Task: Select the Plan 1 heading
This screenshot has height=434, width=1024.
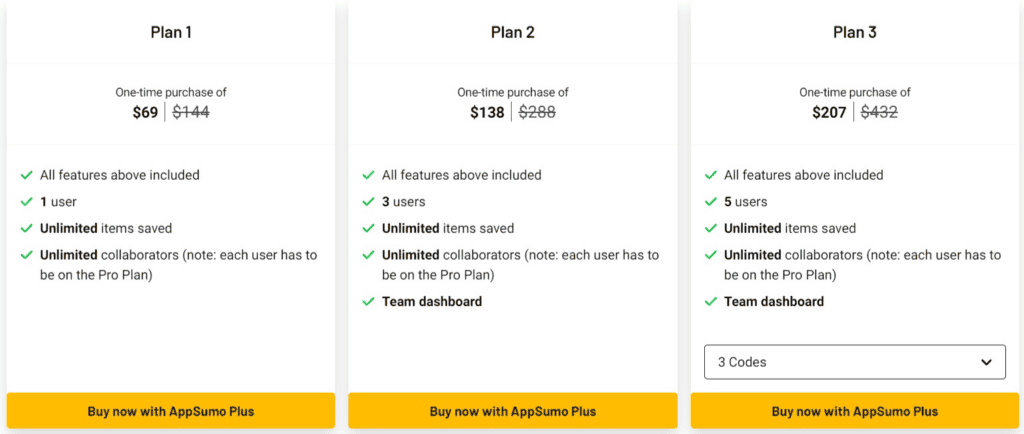Action: click(x=170, y=32)
